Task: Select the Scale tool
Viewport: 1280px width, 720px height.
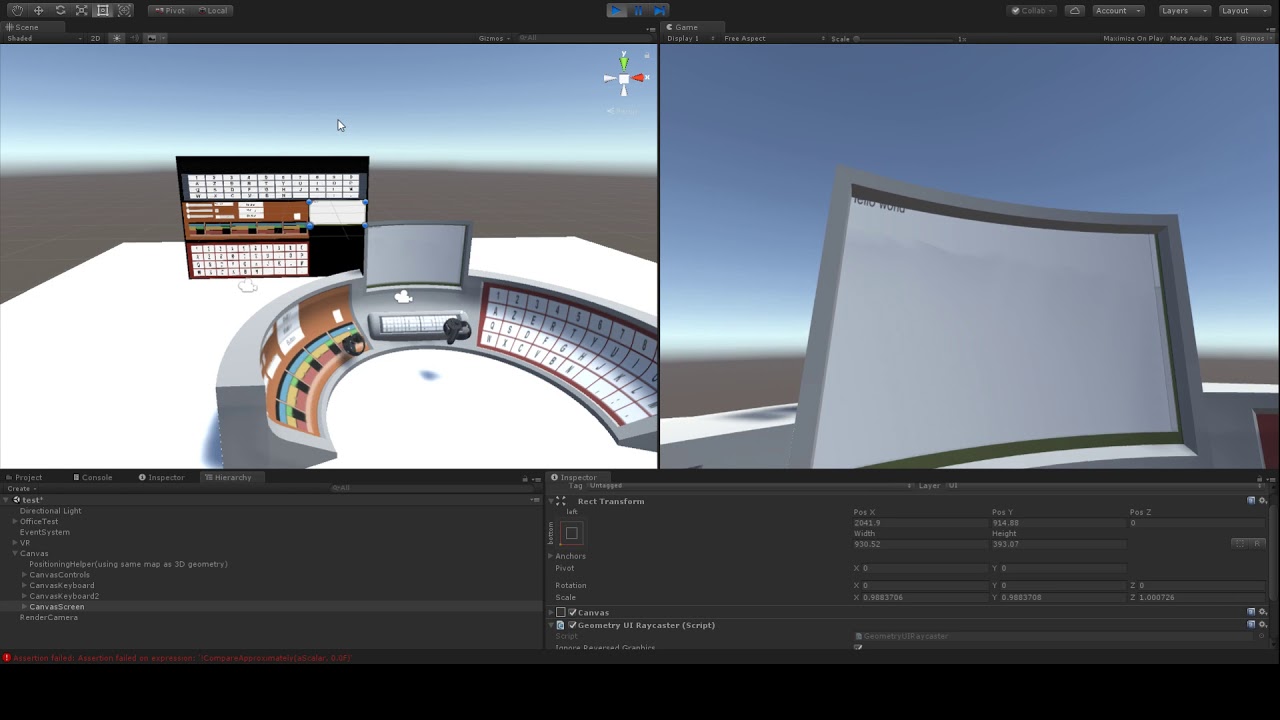Action: coord(83,10)
